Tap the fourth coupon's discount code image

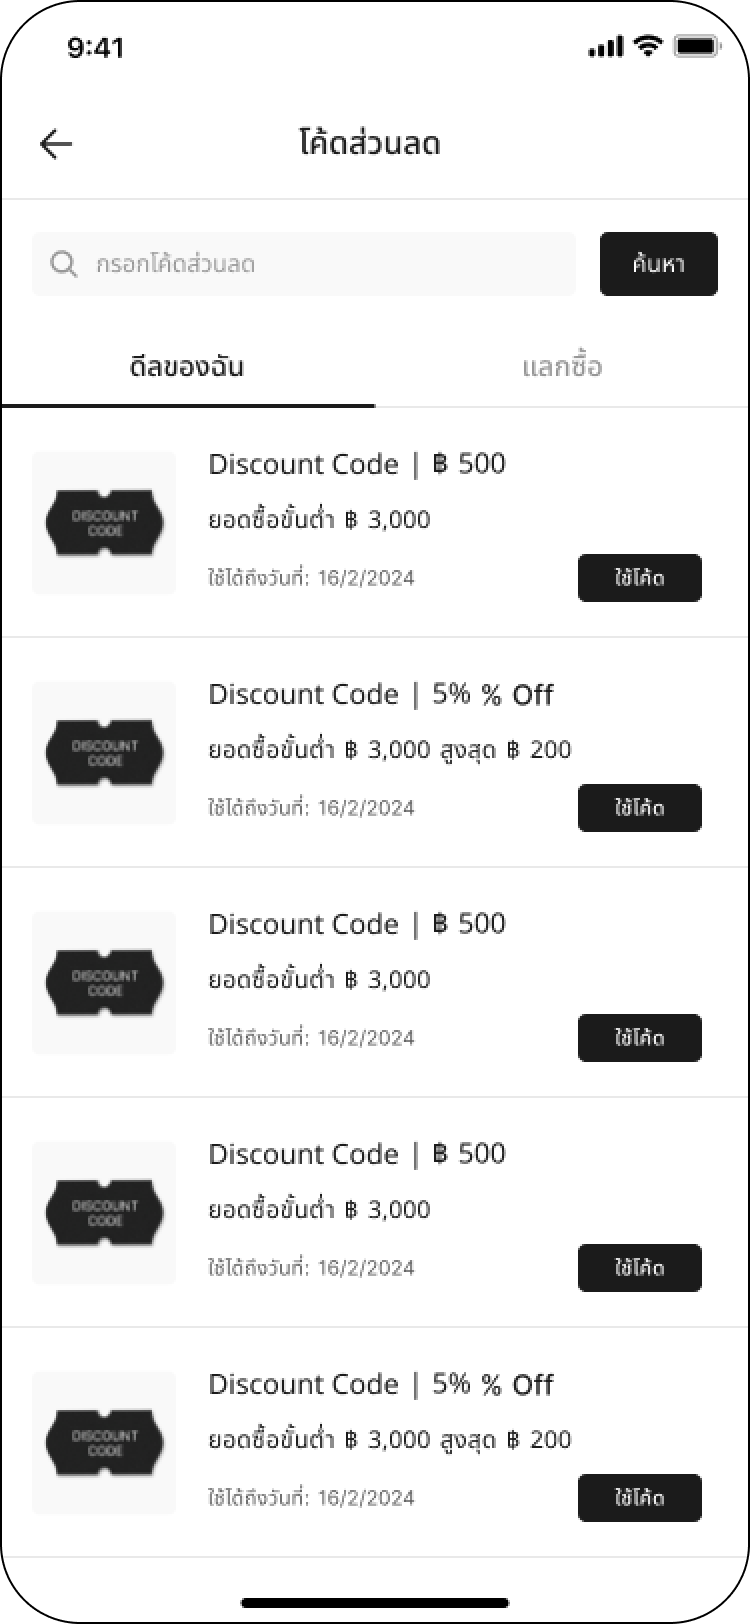104,1213
